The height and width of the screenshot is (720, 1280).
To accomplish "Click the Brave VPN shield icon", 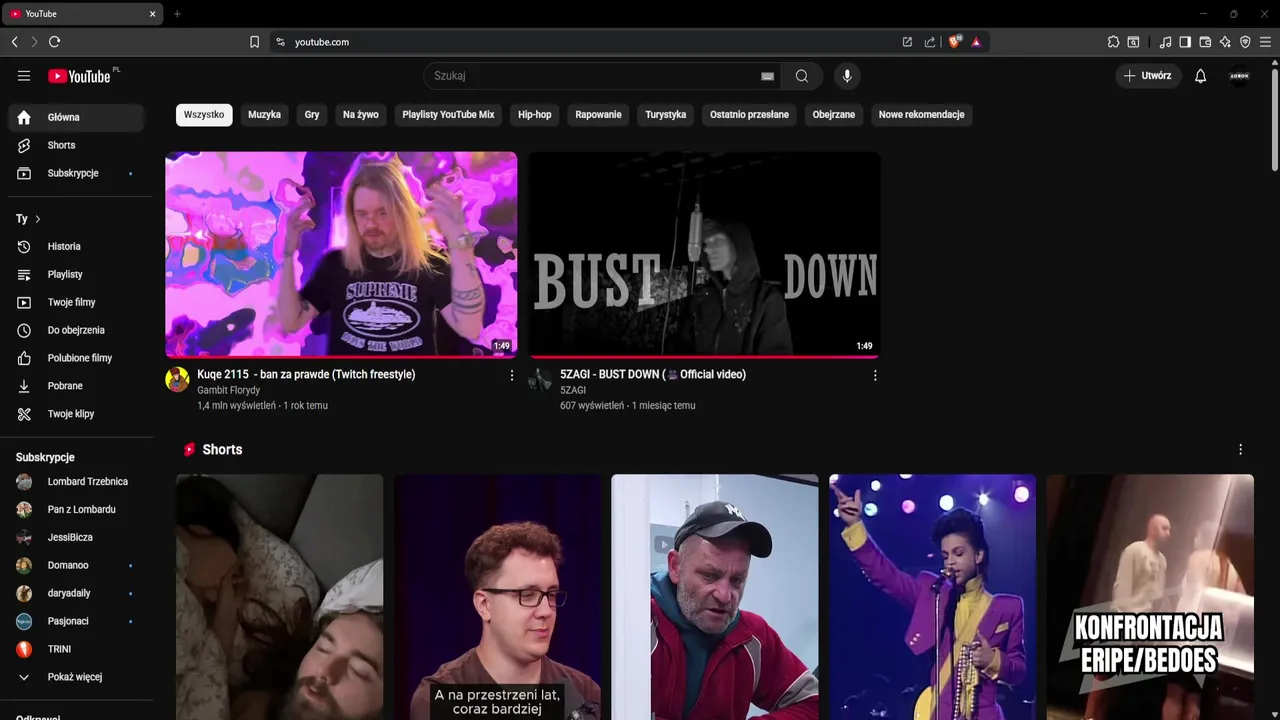I will [1245, 42].
